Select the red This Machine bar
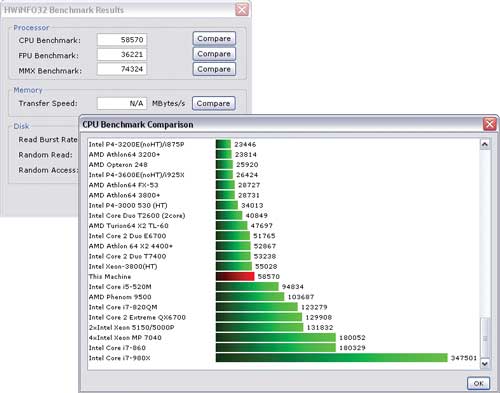The height and width of the screenshot is (393, 500). point(235,277)
